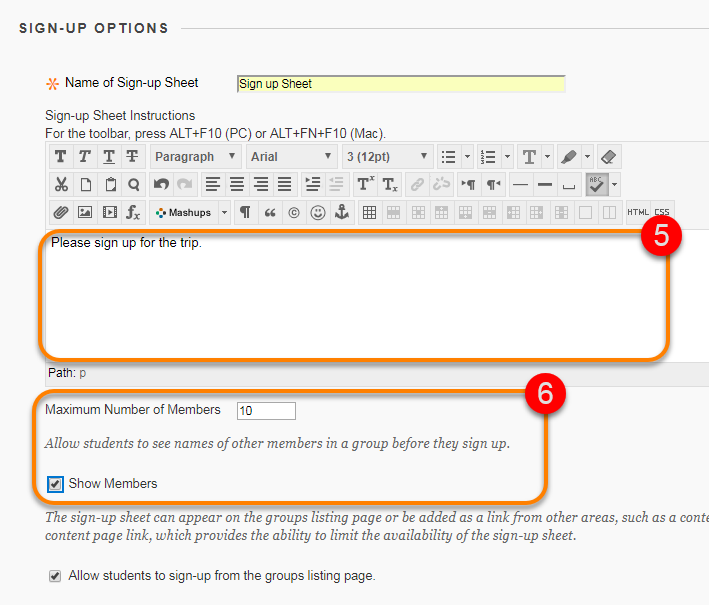Toggle strikethrough text formatting
709x605 pixels.
tap(132, 157)
